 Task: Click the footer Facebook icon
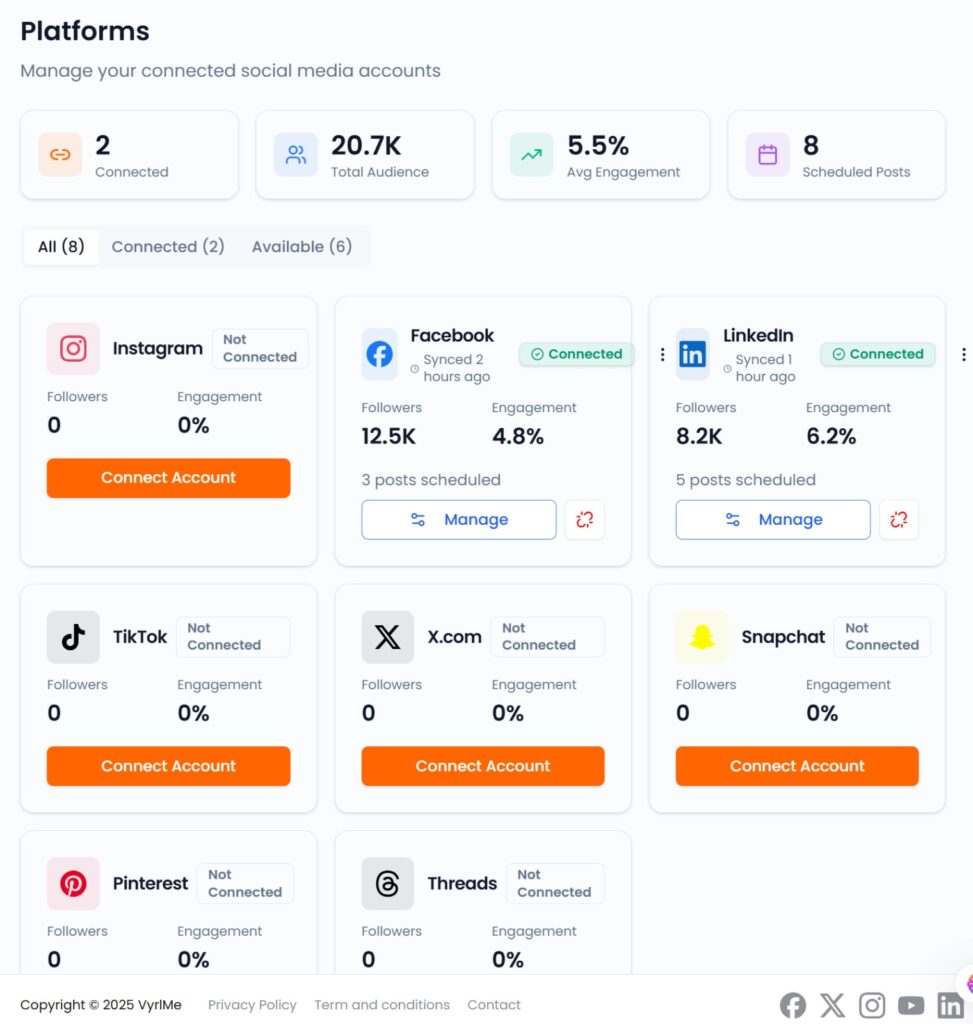pyautogui.click(x=793, y=1005)
